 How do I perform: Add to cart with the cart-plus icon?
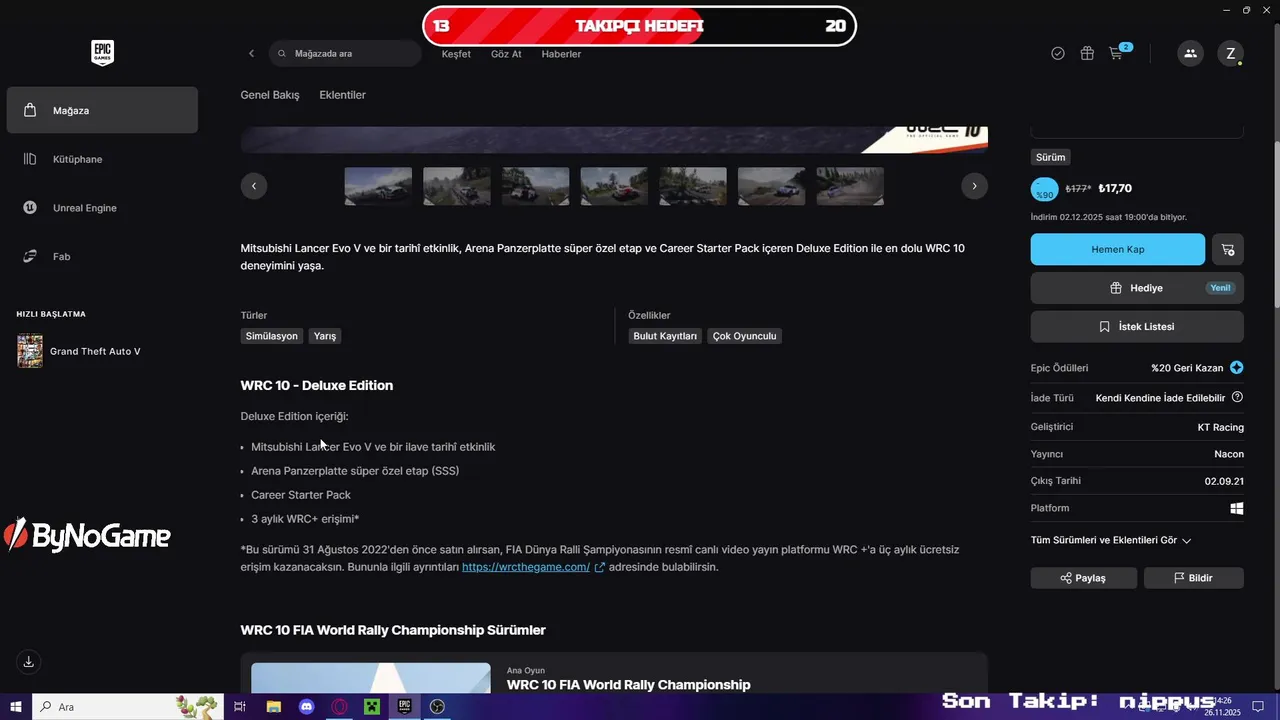pyautogui.click(x=1228, y=249)
